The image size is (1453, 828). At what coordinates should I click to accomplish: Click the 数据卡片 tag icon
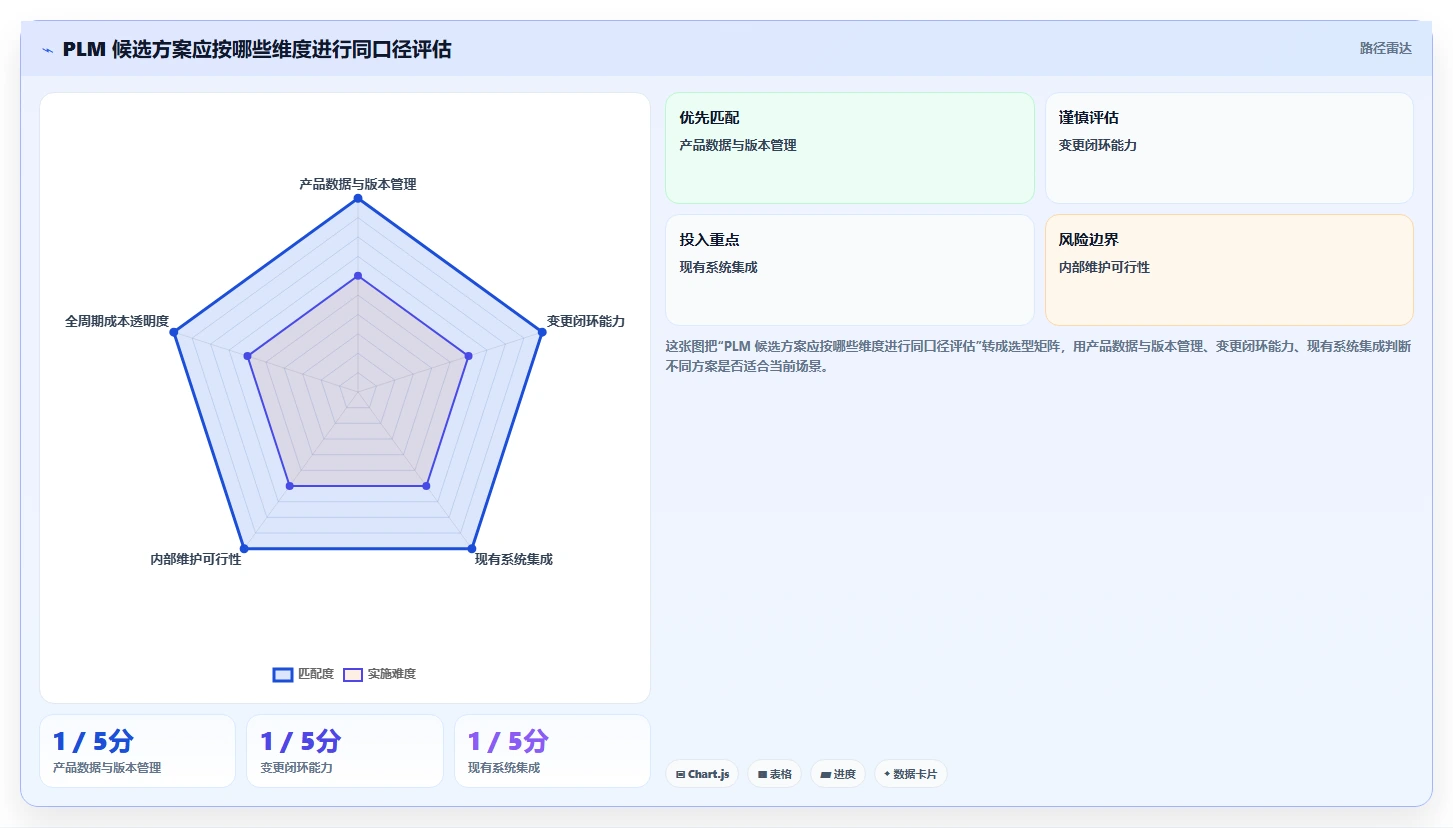[x=887, y=774]
